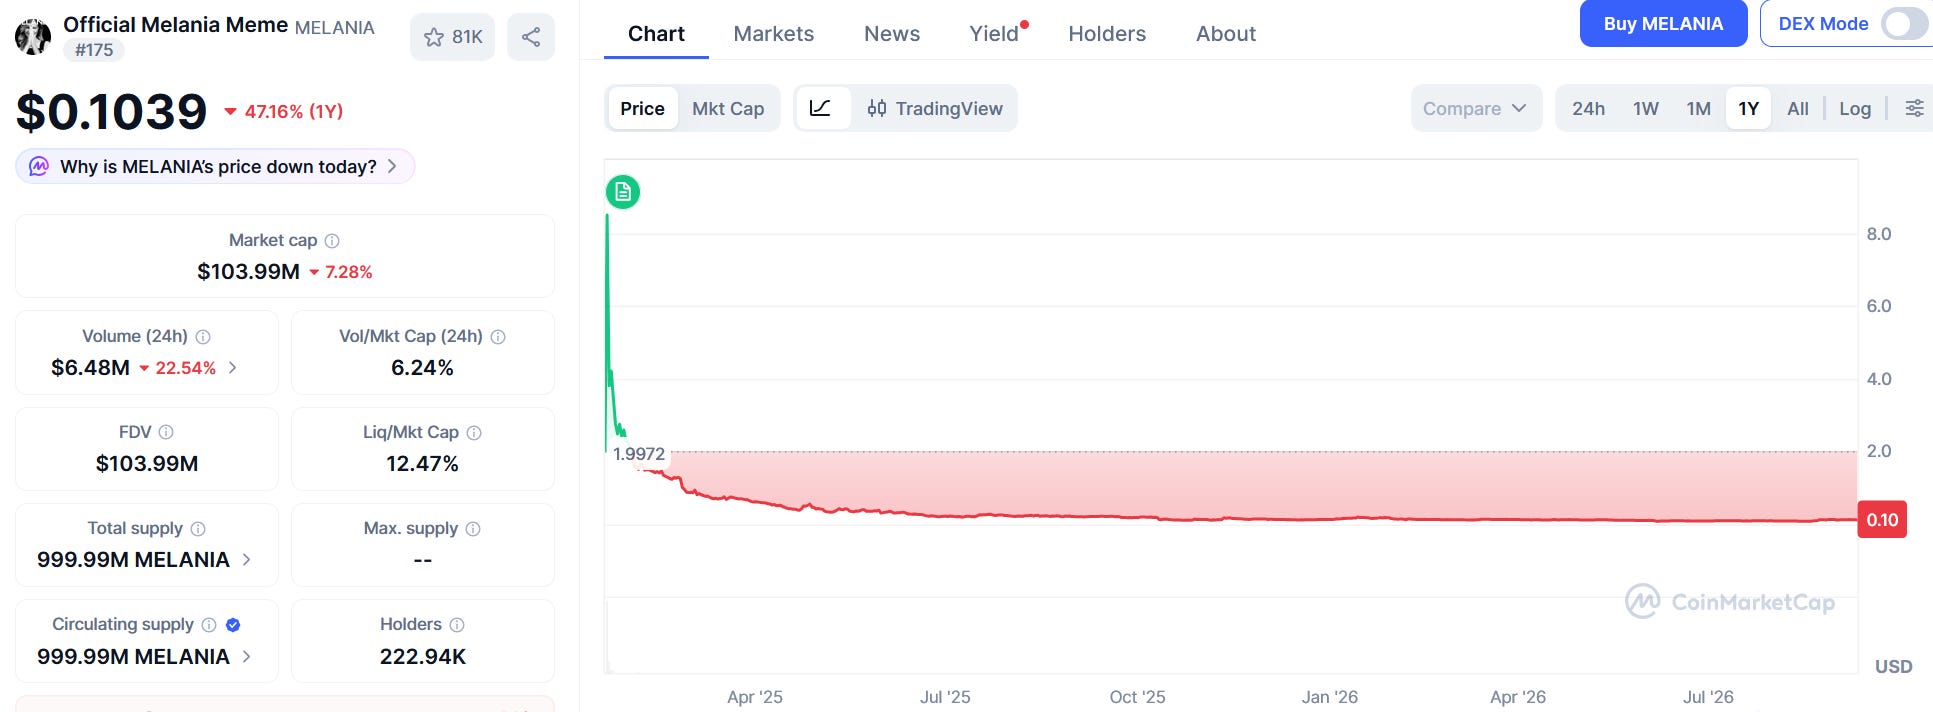Switch to the Markets tab
1933x712 pixels.
click(x=774, y=34)
